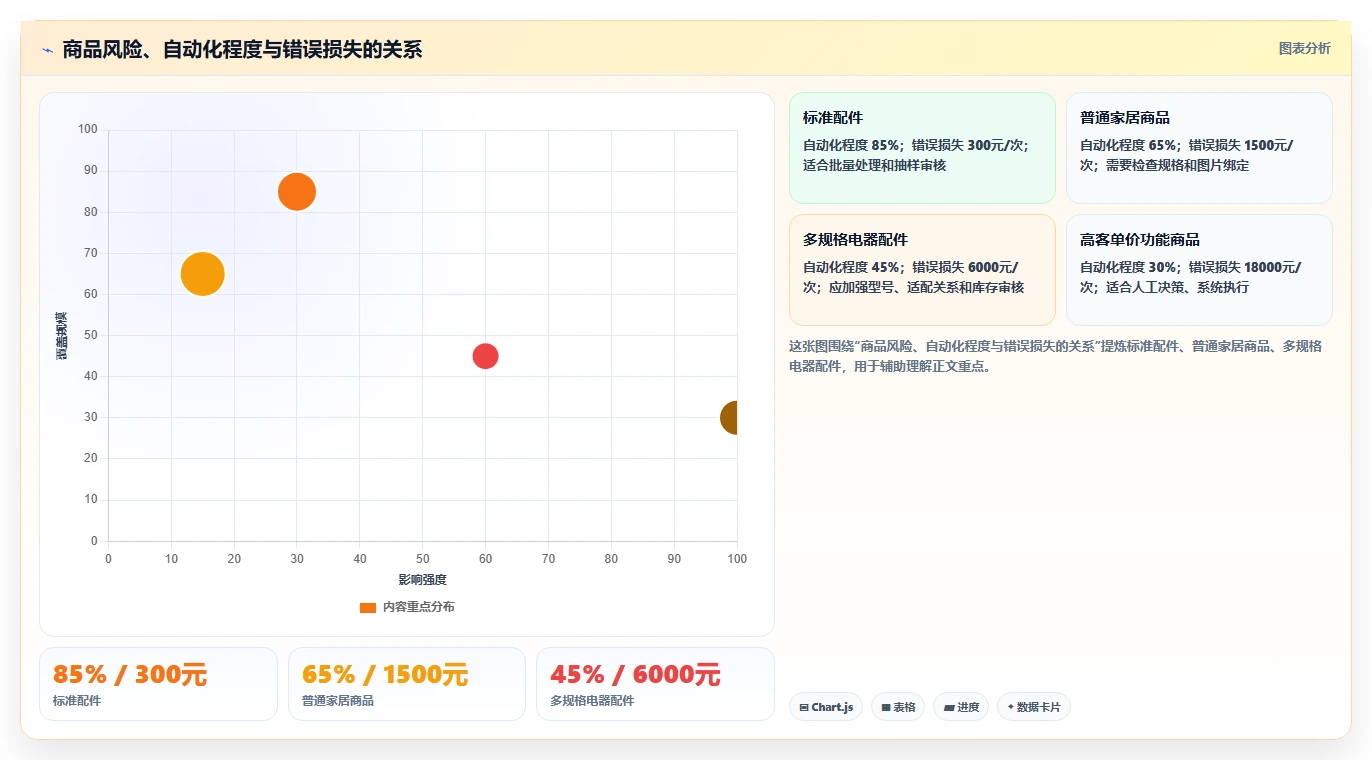Click the 进度 tag chip

pos(961,707)
